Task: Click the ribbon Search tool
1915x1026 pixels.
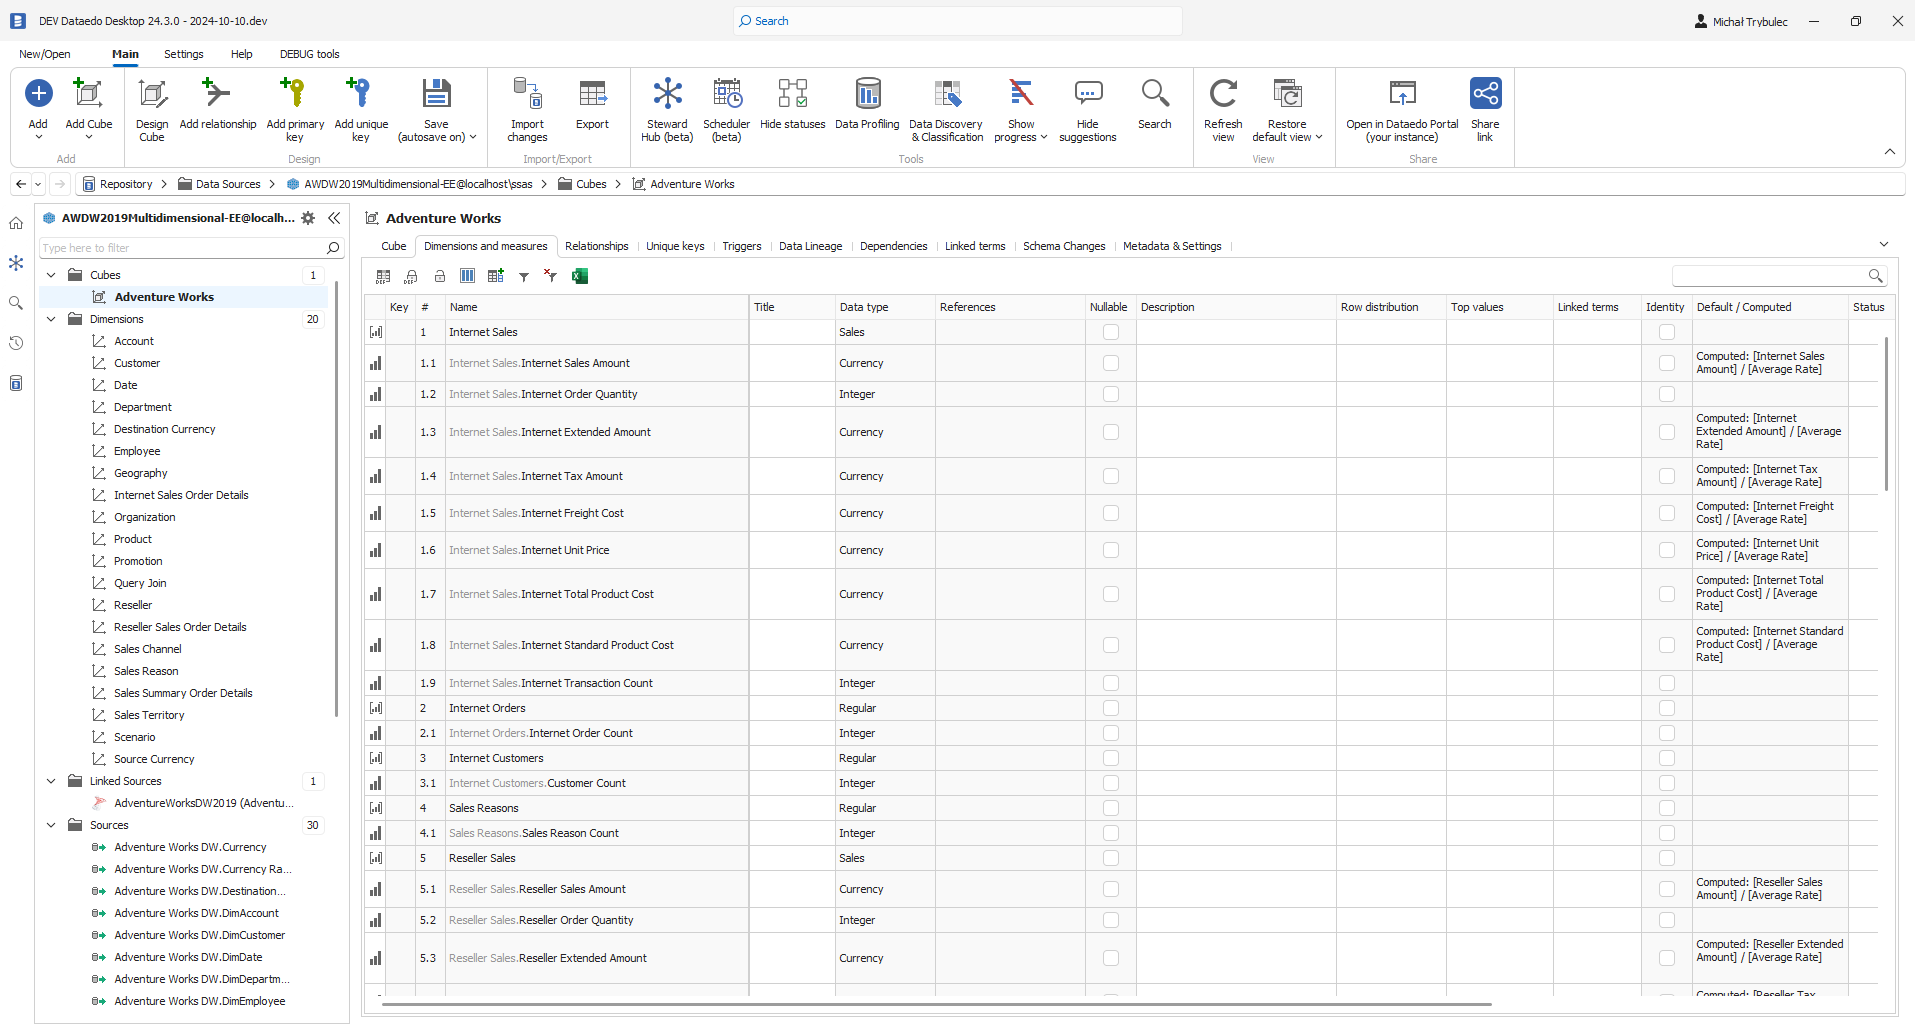Action: (x=1155, y=105)
